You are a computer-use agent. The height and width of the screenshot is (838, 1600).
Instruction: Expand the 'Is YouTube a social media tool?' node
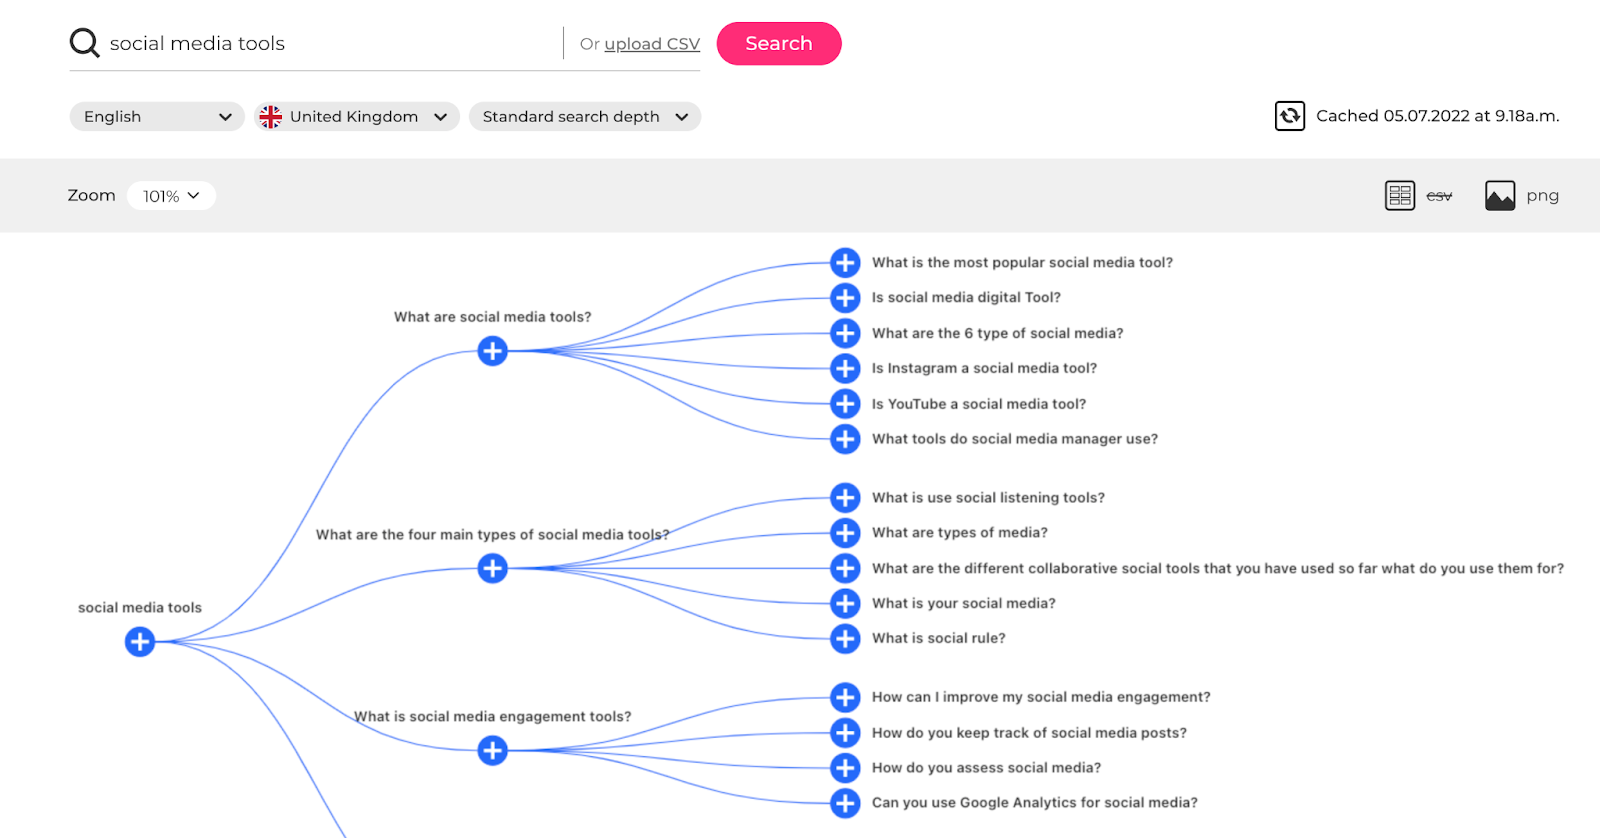pyautogui.click(x=845, y=403)
